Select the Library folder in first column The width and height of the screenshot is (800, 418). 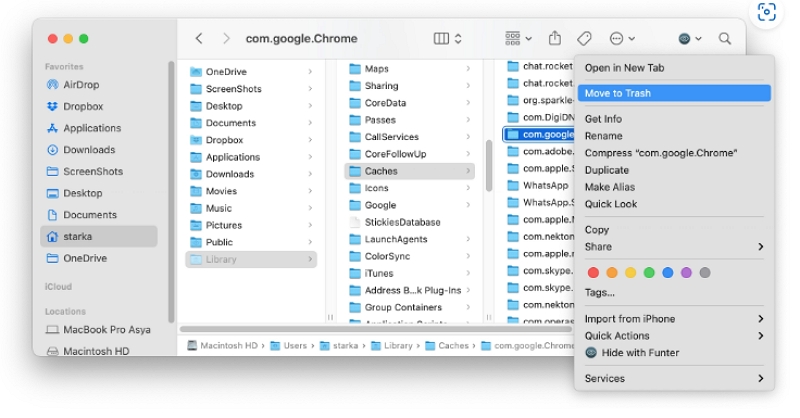(251, 259)
